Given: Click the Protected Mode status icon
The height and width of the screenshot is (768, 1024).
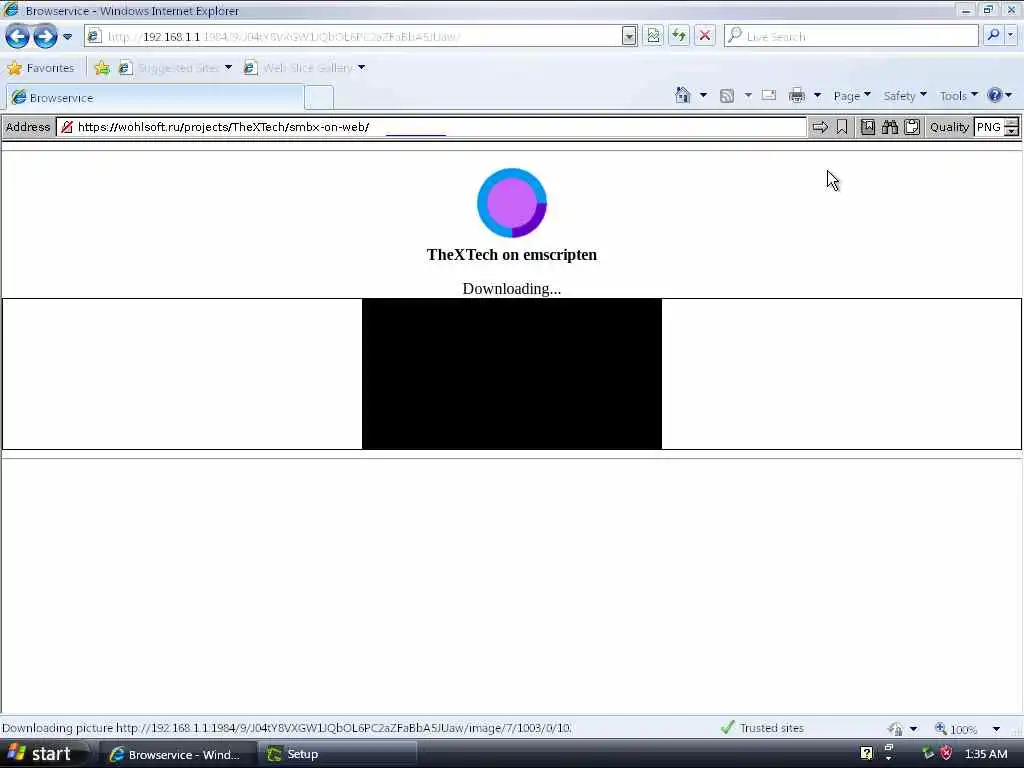Looking at the screenshot, I should click(895, 729).
